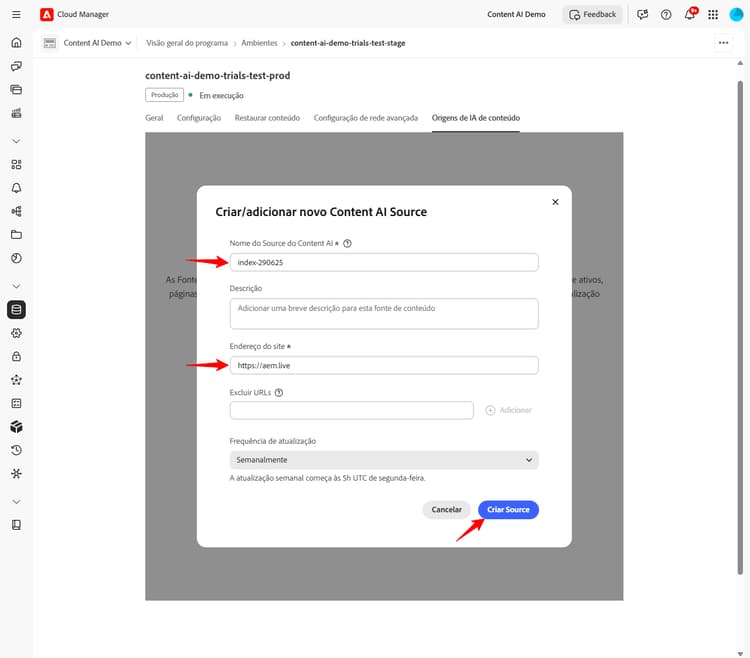Collapse sidebar section chevron above book icon

(x=16, y=502)
